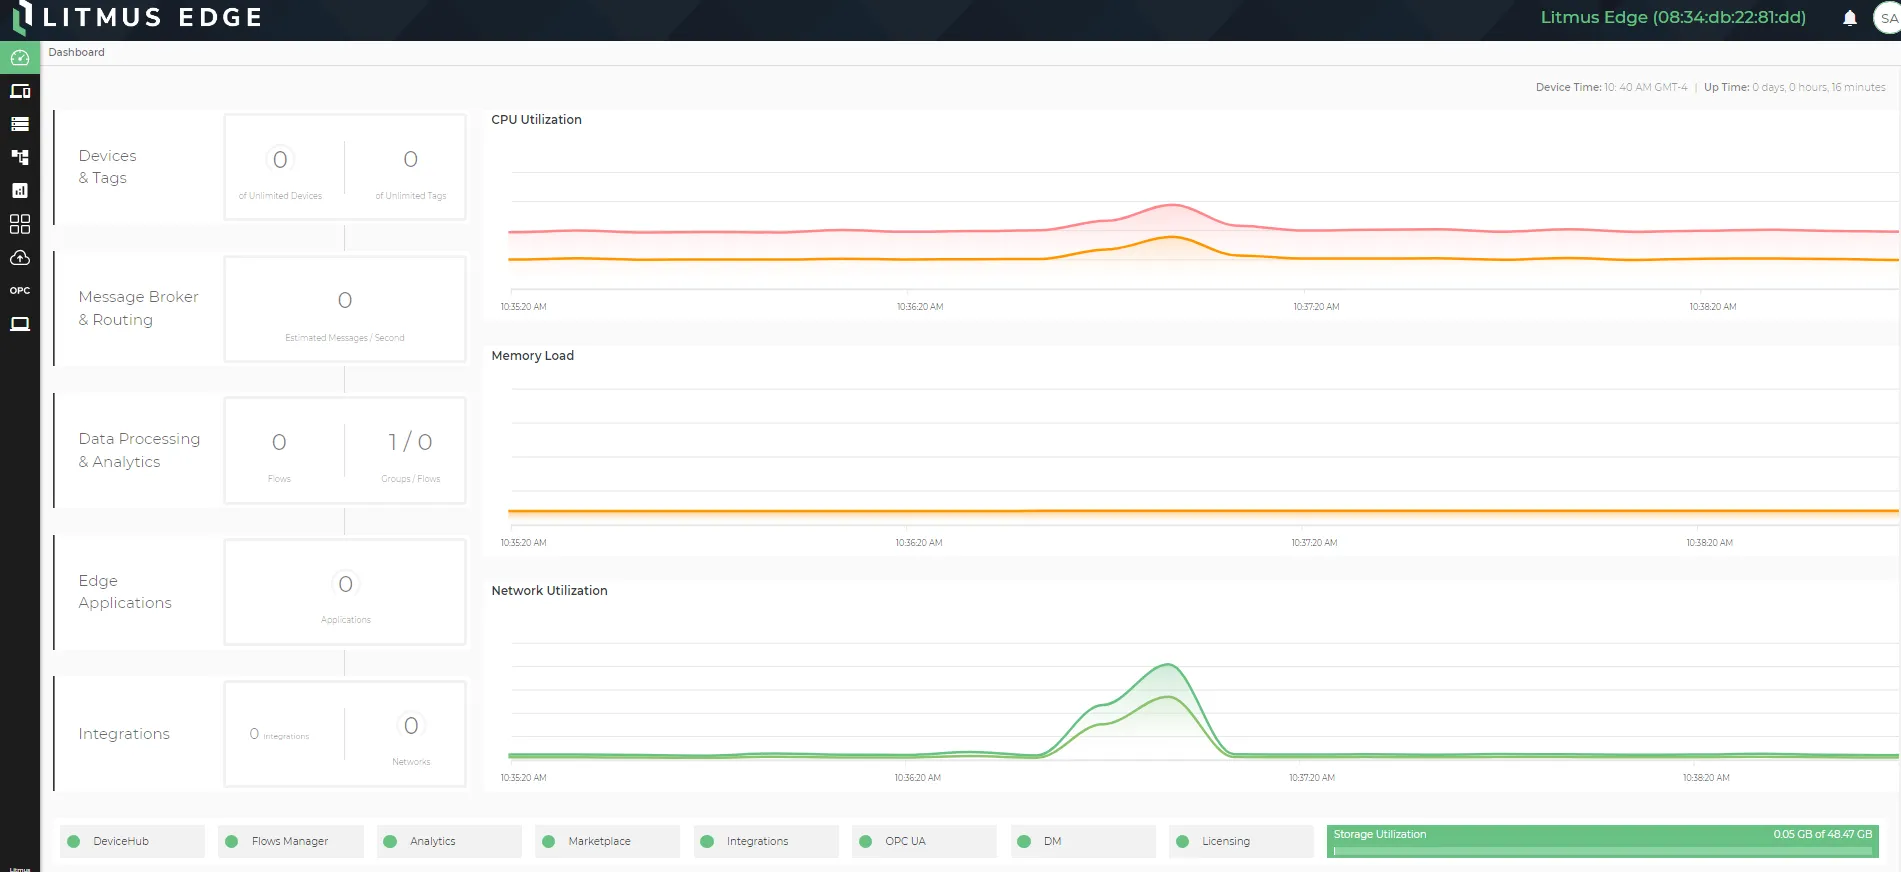This screenshot has width=1901, height=872.
Task: Select the Dashboard breadcrumb
Action: (x=76, y=52)
